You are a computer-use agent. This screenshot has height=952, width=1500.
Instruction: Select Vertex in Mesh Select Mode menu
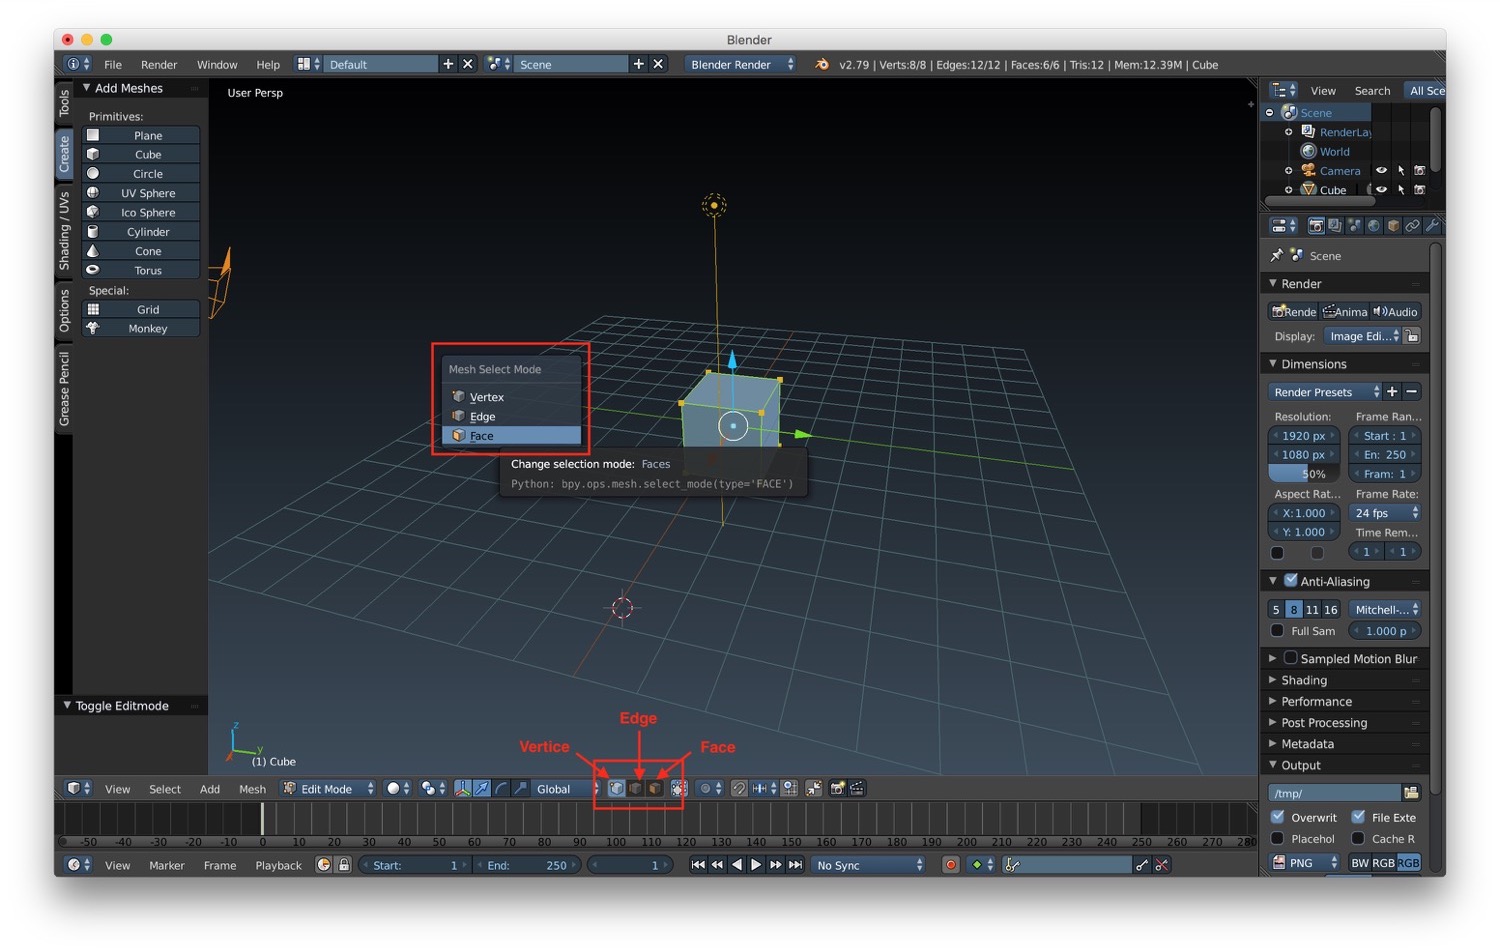click(x=511, y=397)
